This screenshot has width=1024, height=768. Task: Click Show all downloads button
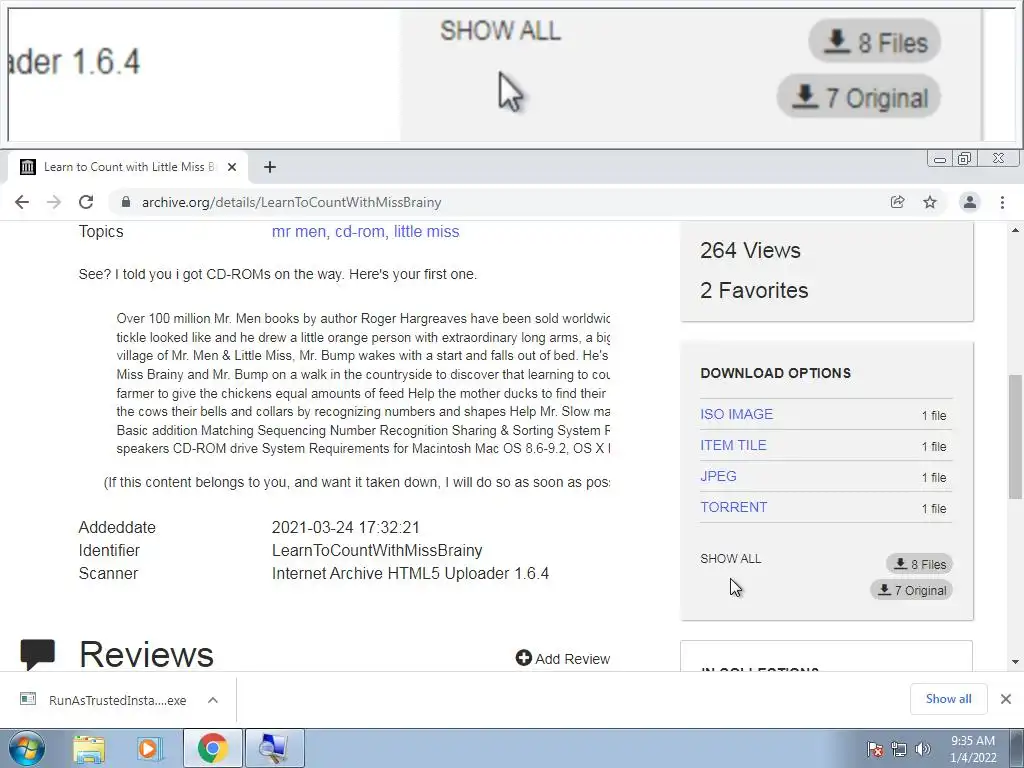point(948,699)
